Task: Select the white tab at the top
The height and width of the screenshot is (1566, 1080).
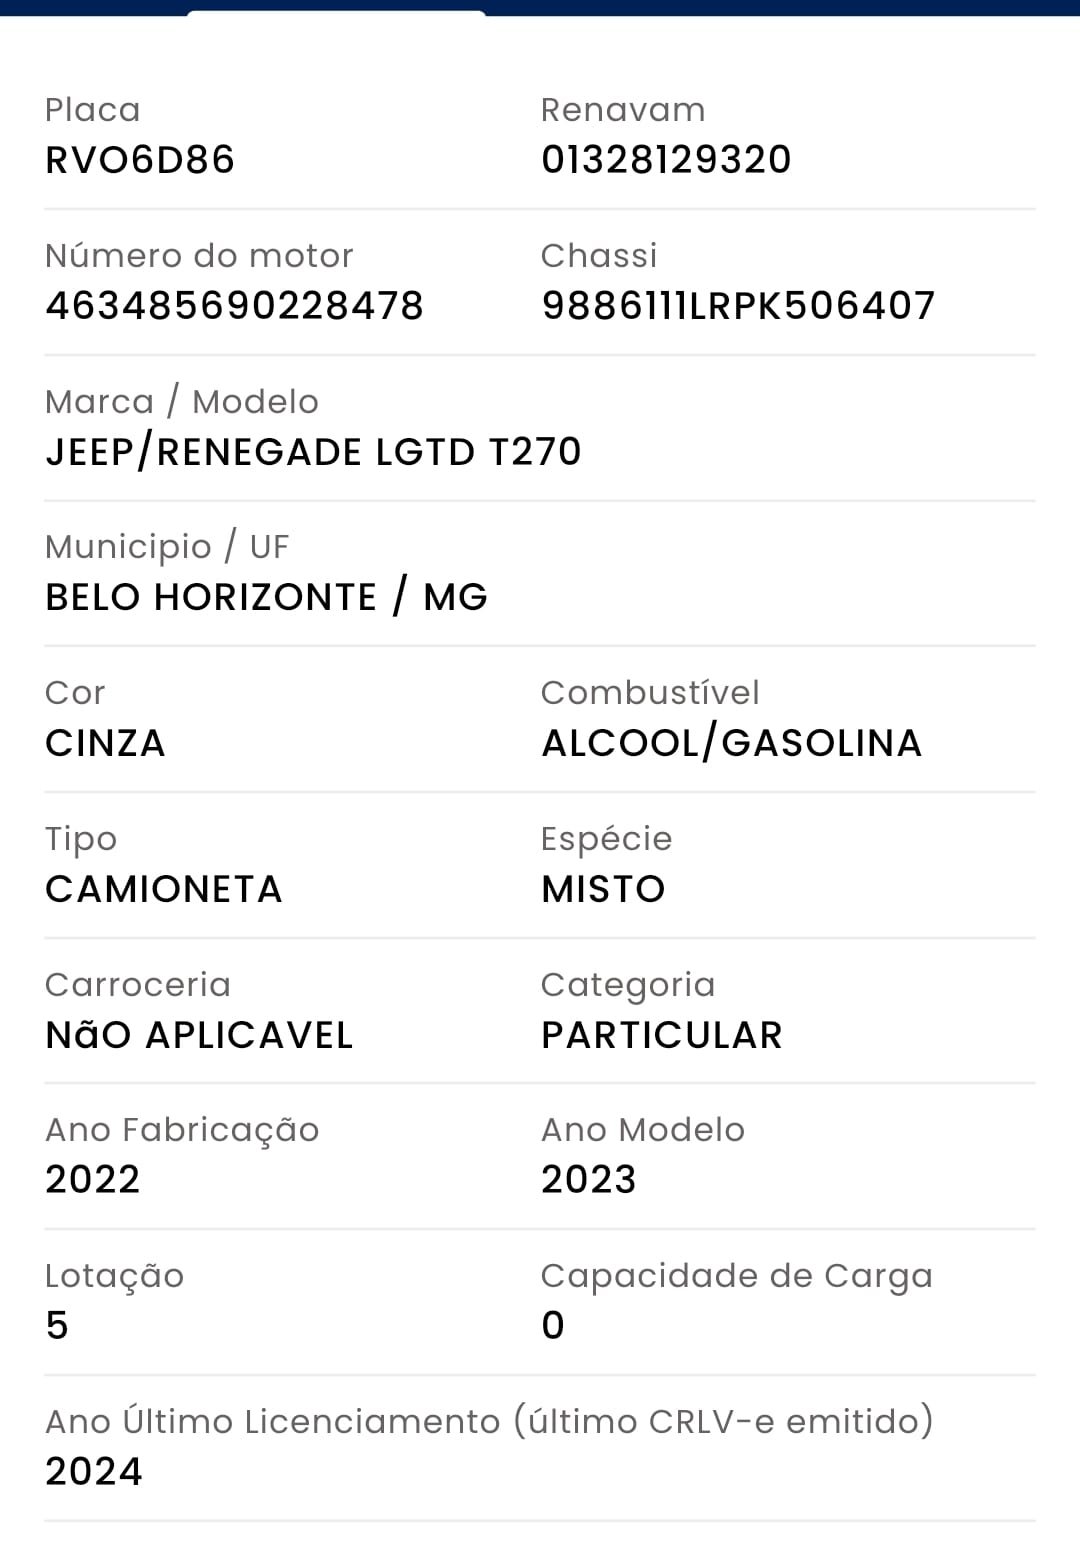Action: 336,13
